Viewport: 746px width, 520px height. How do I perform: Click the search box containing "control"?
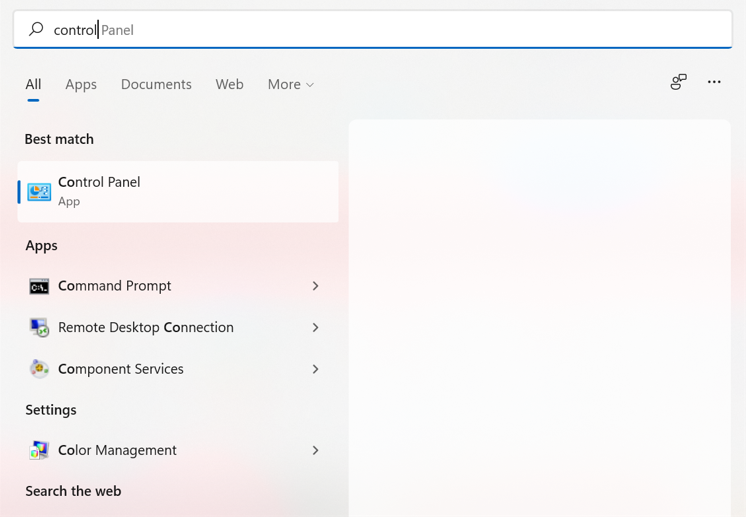[373, 29]
